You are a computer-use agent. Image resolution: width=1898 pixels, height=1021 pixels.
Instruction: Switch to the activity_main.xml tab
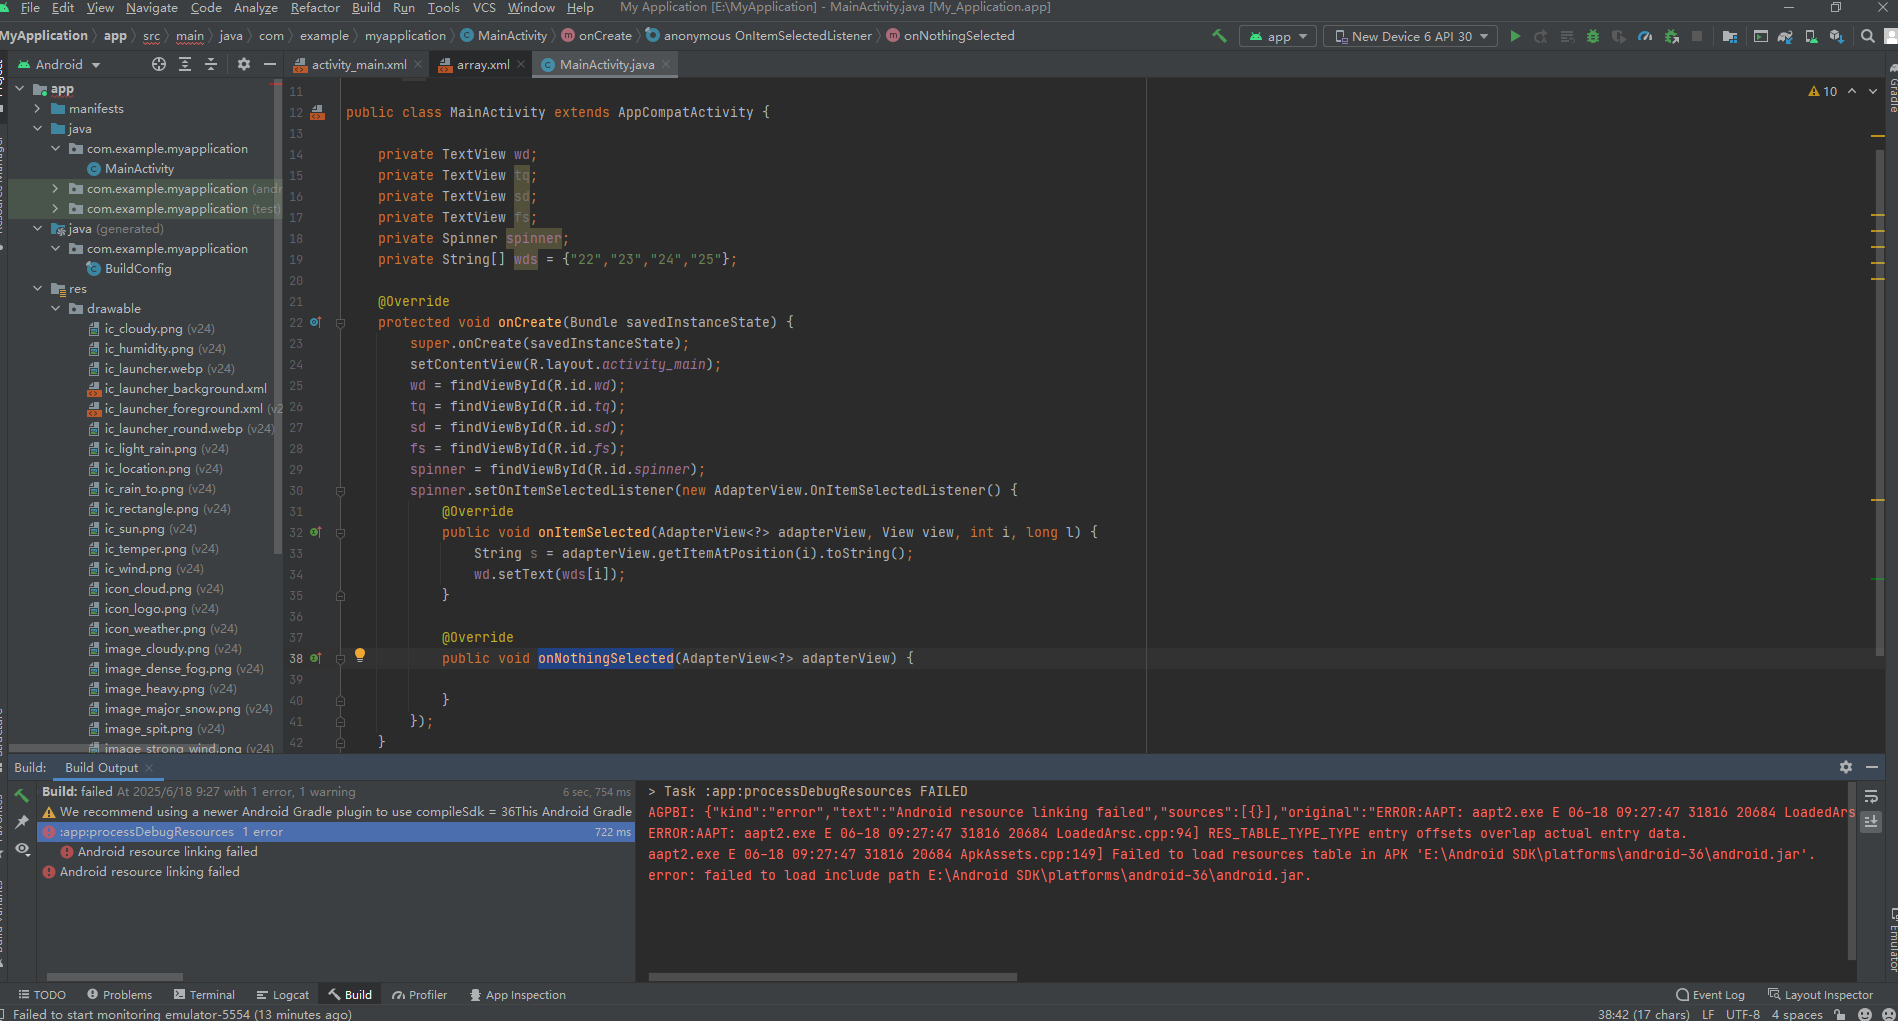pyautogui.click(x=358, y=64)
